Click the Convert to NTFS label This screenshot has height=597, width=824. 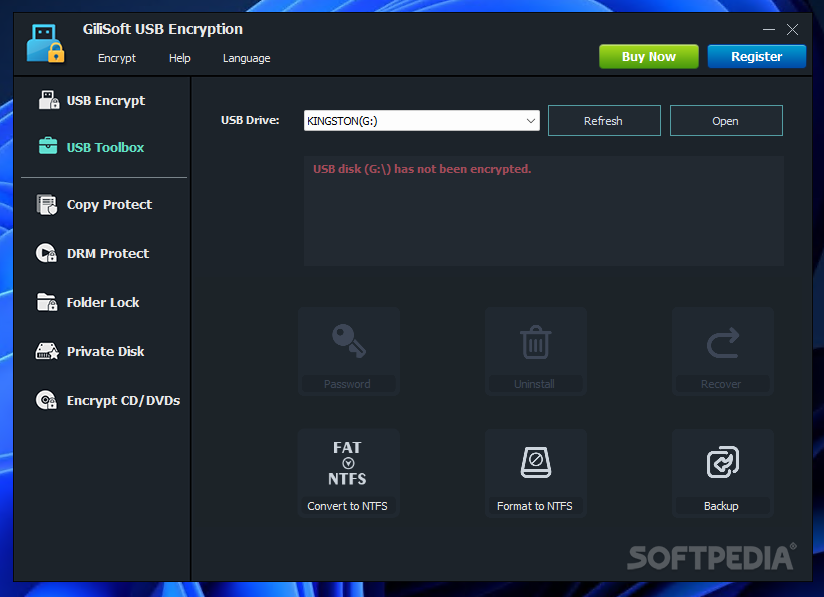tap(347, 506)
